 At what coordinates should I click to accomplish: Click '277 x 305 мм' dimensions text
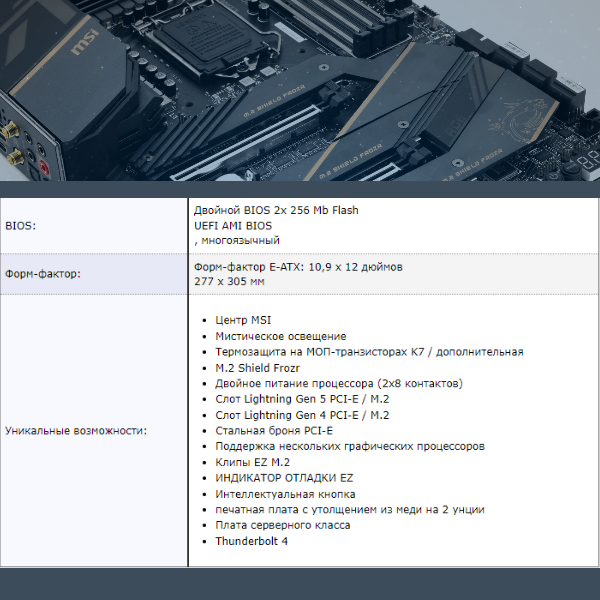(x=229, y=282)
